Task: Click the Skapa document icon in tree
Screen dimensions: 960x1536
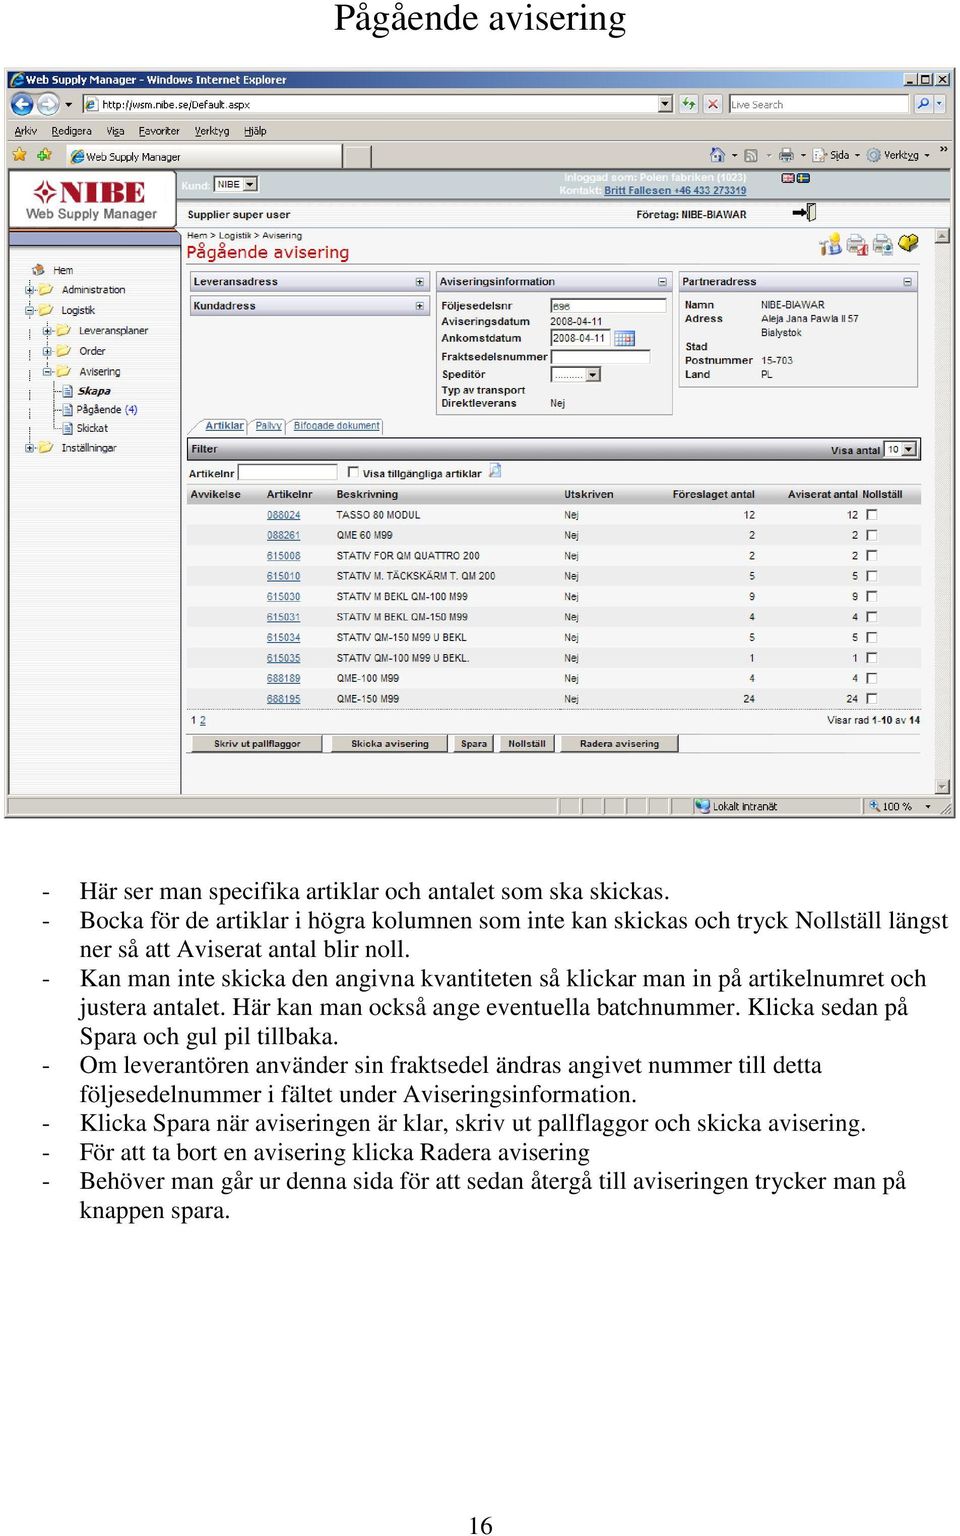Action: click(x=67, y=391)
